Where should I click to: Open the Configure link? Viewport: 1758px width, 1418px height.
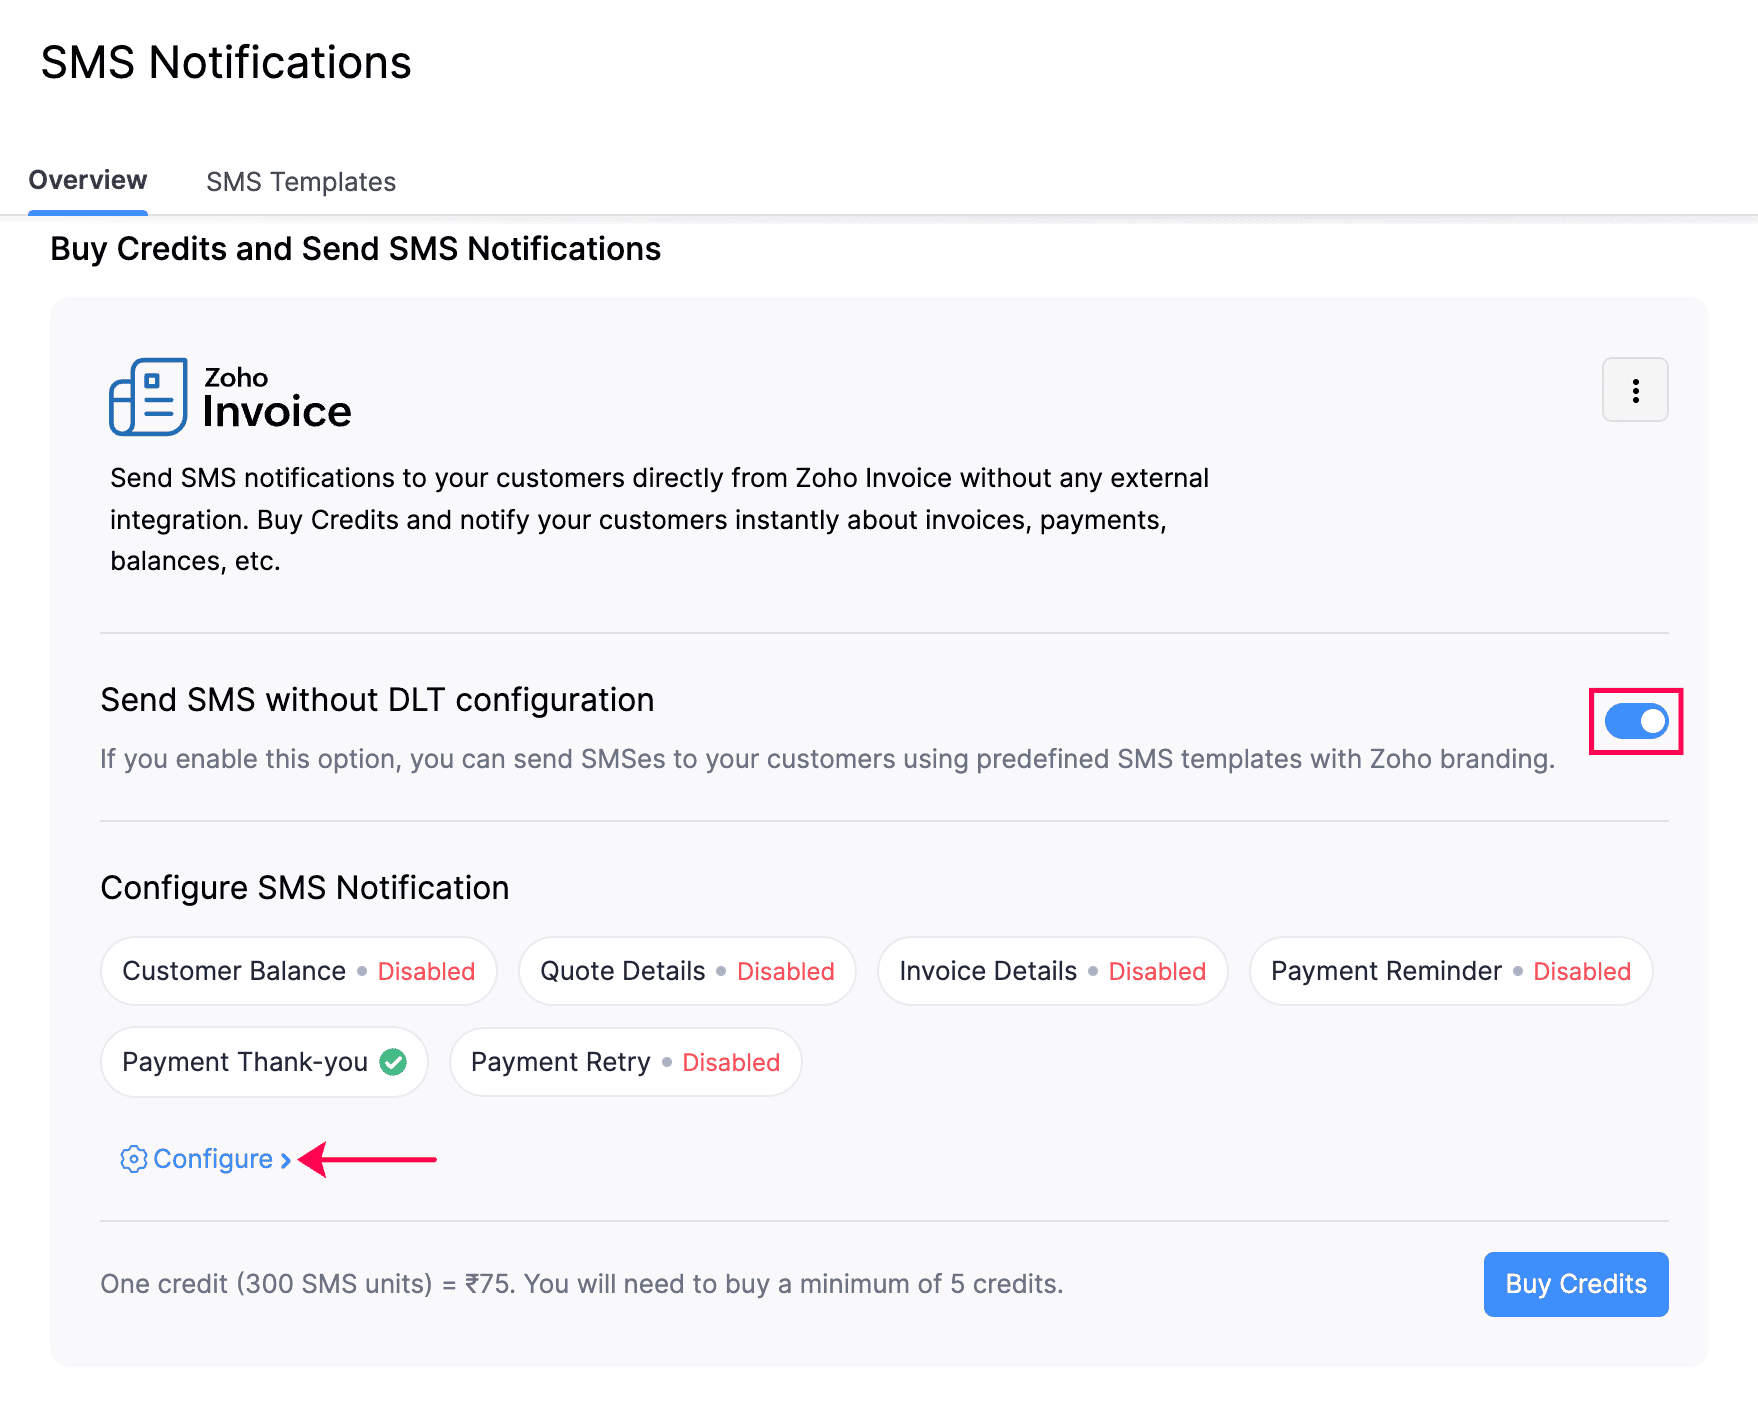(x=213, y=1159)
